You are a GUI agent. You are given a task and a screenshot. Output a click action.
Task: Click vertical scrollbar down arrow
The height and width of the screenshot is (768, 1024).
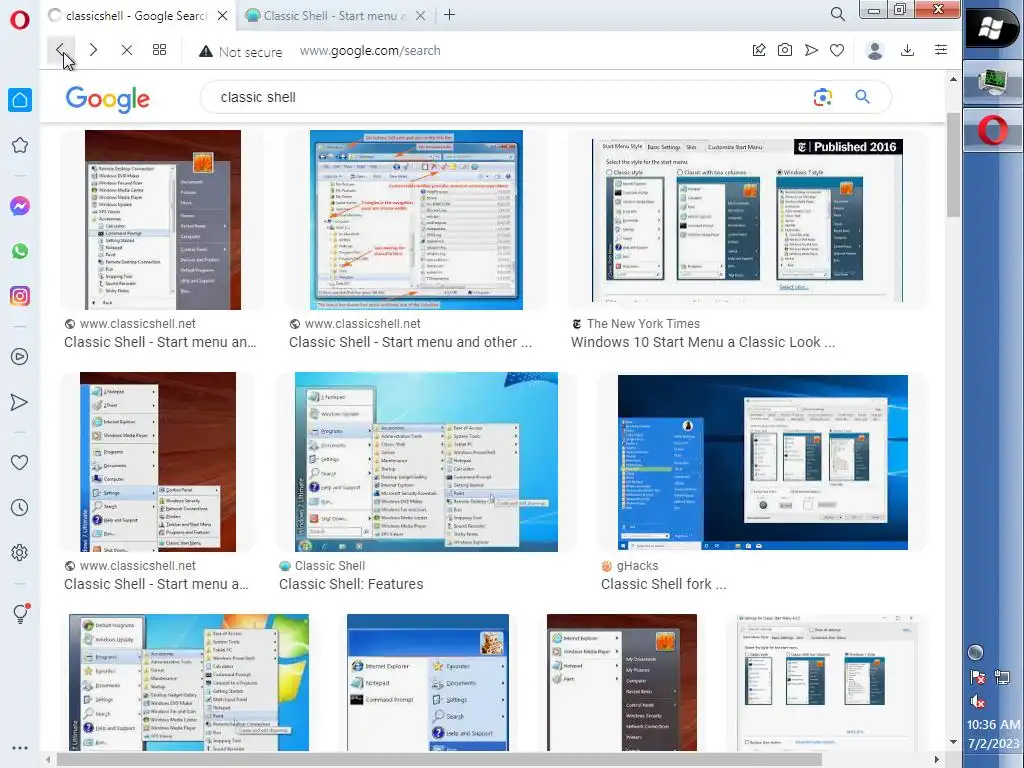click(953, 742)
